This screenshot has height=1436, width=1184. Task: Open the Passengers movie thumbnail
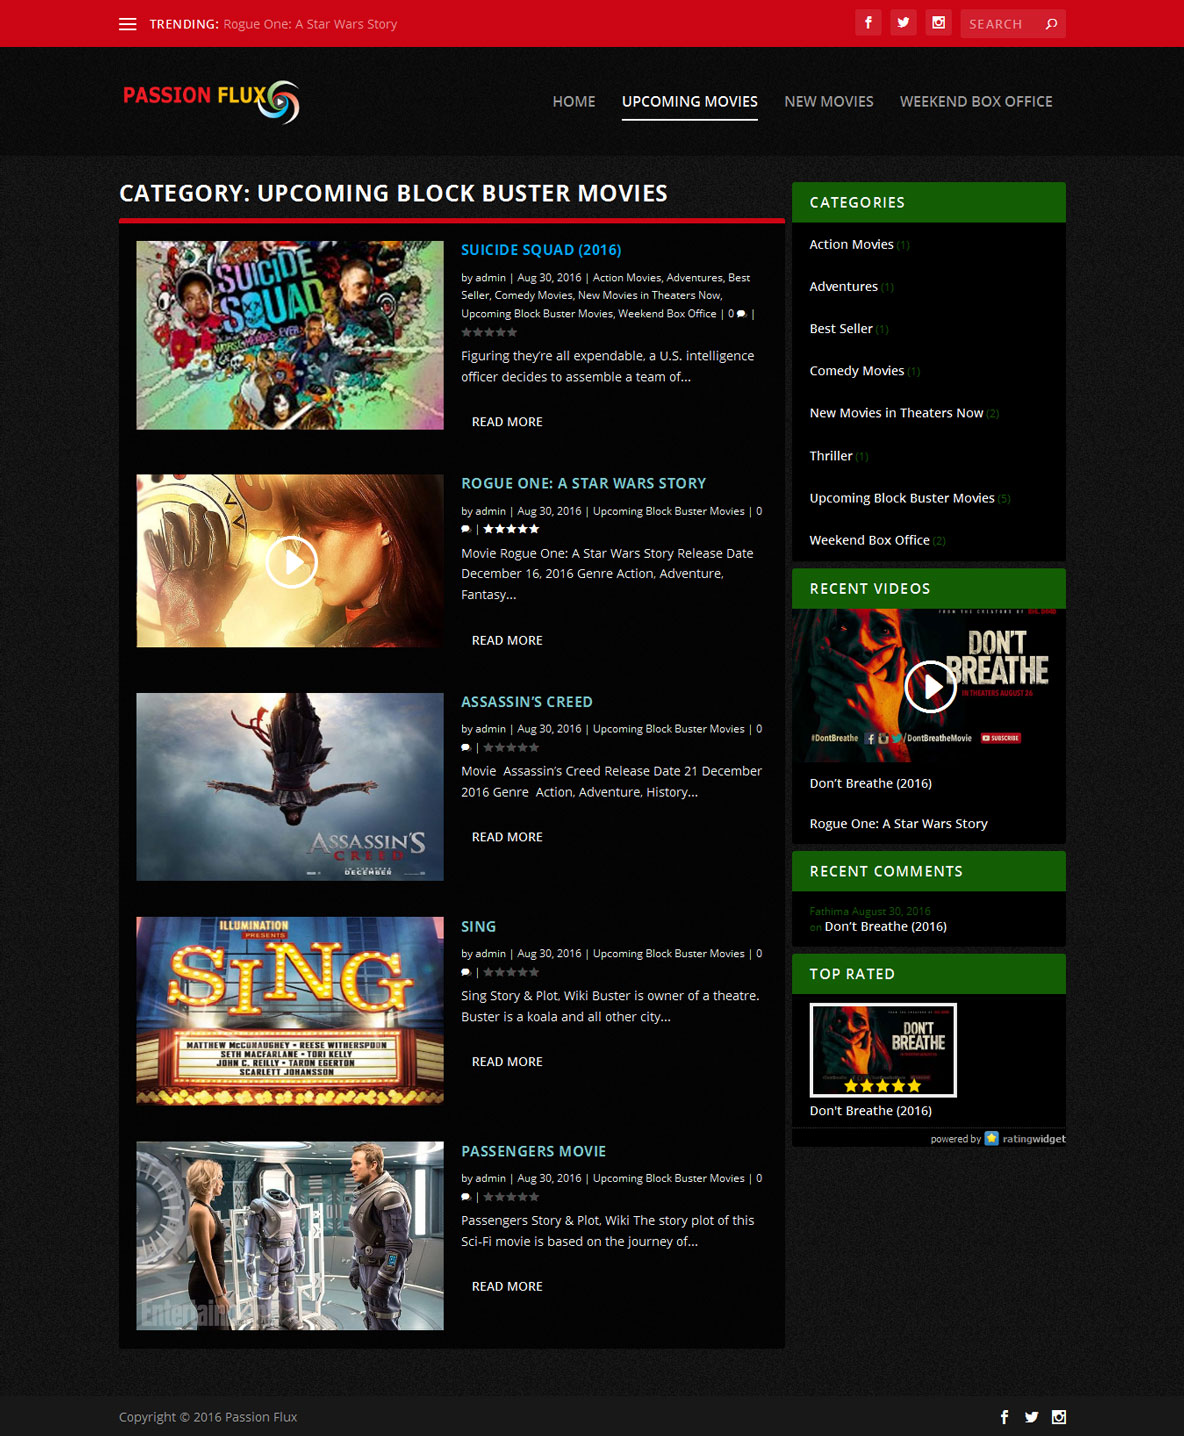(x=290, y=1236)
